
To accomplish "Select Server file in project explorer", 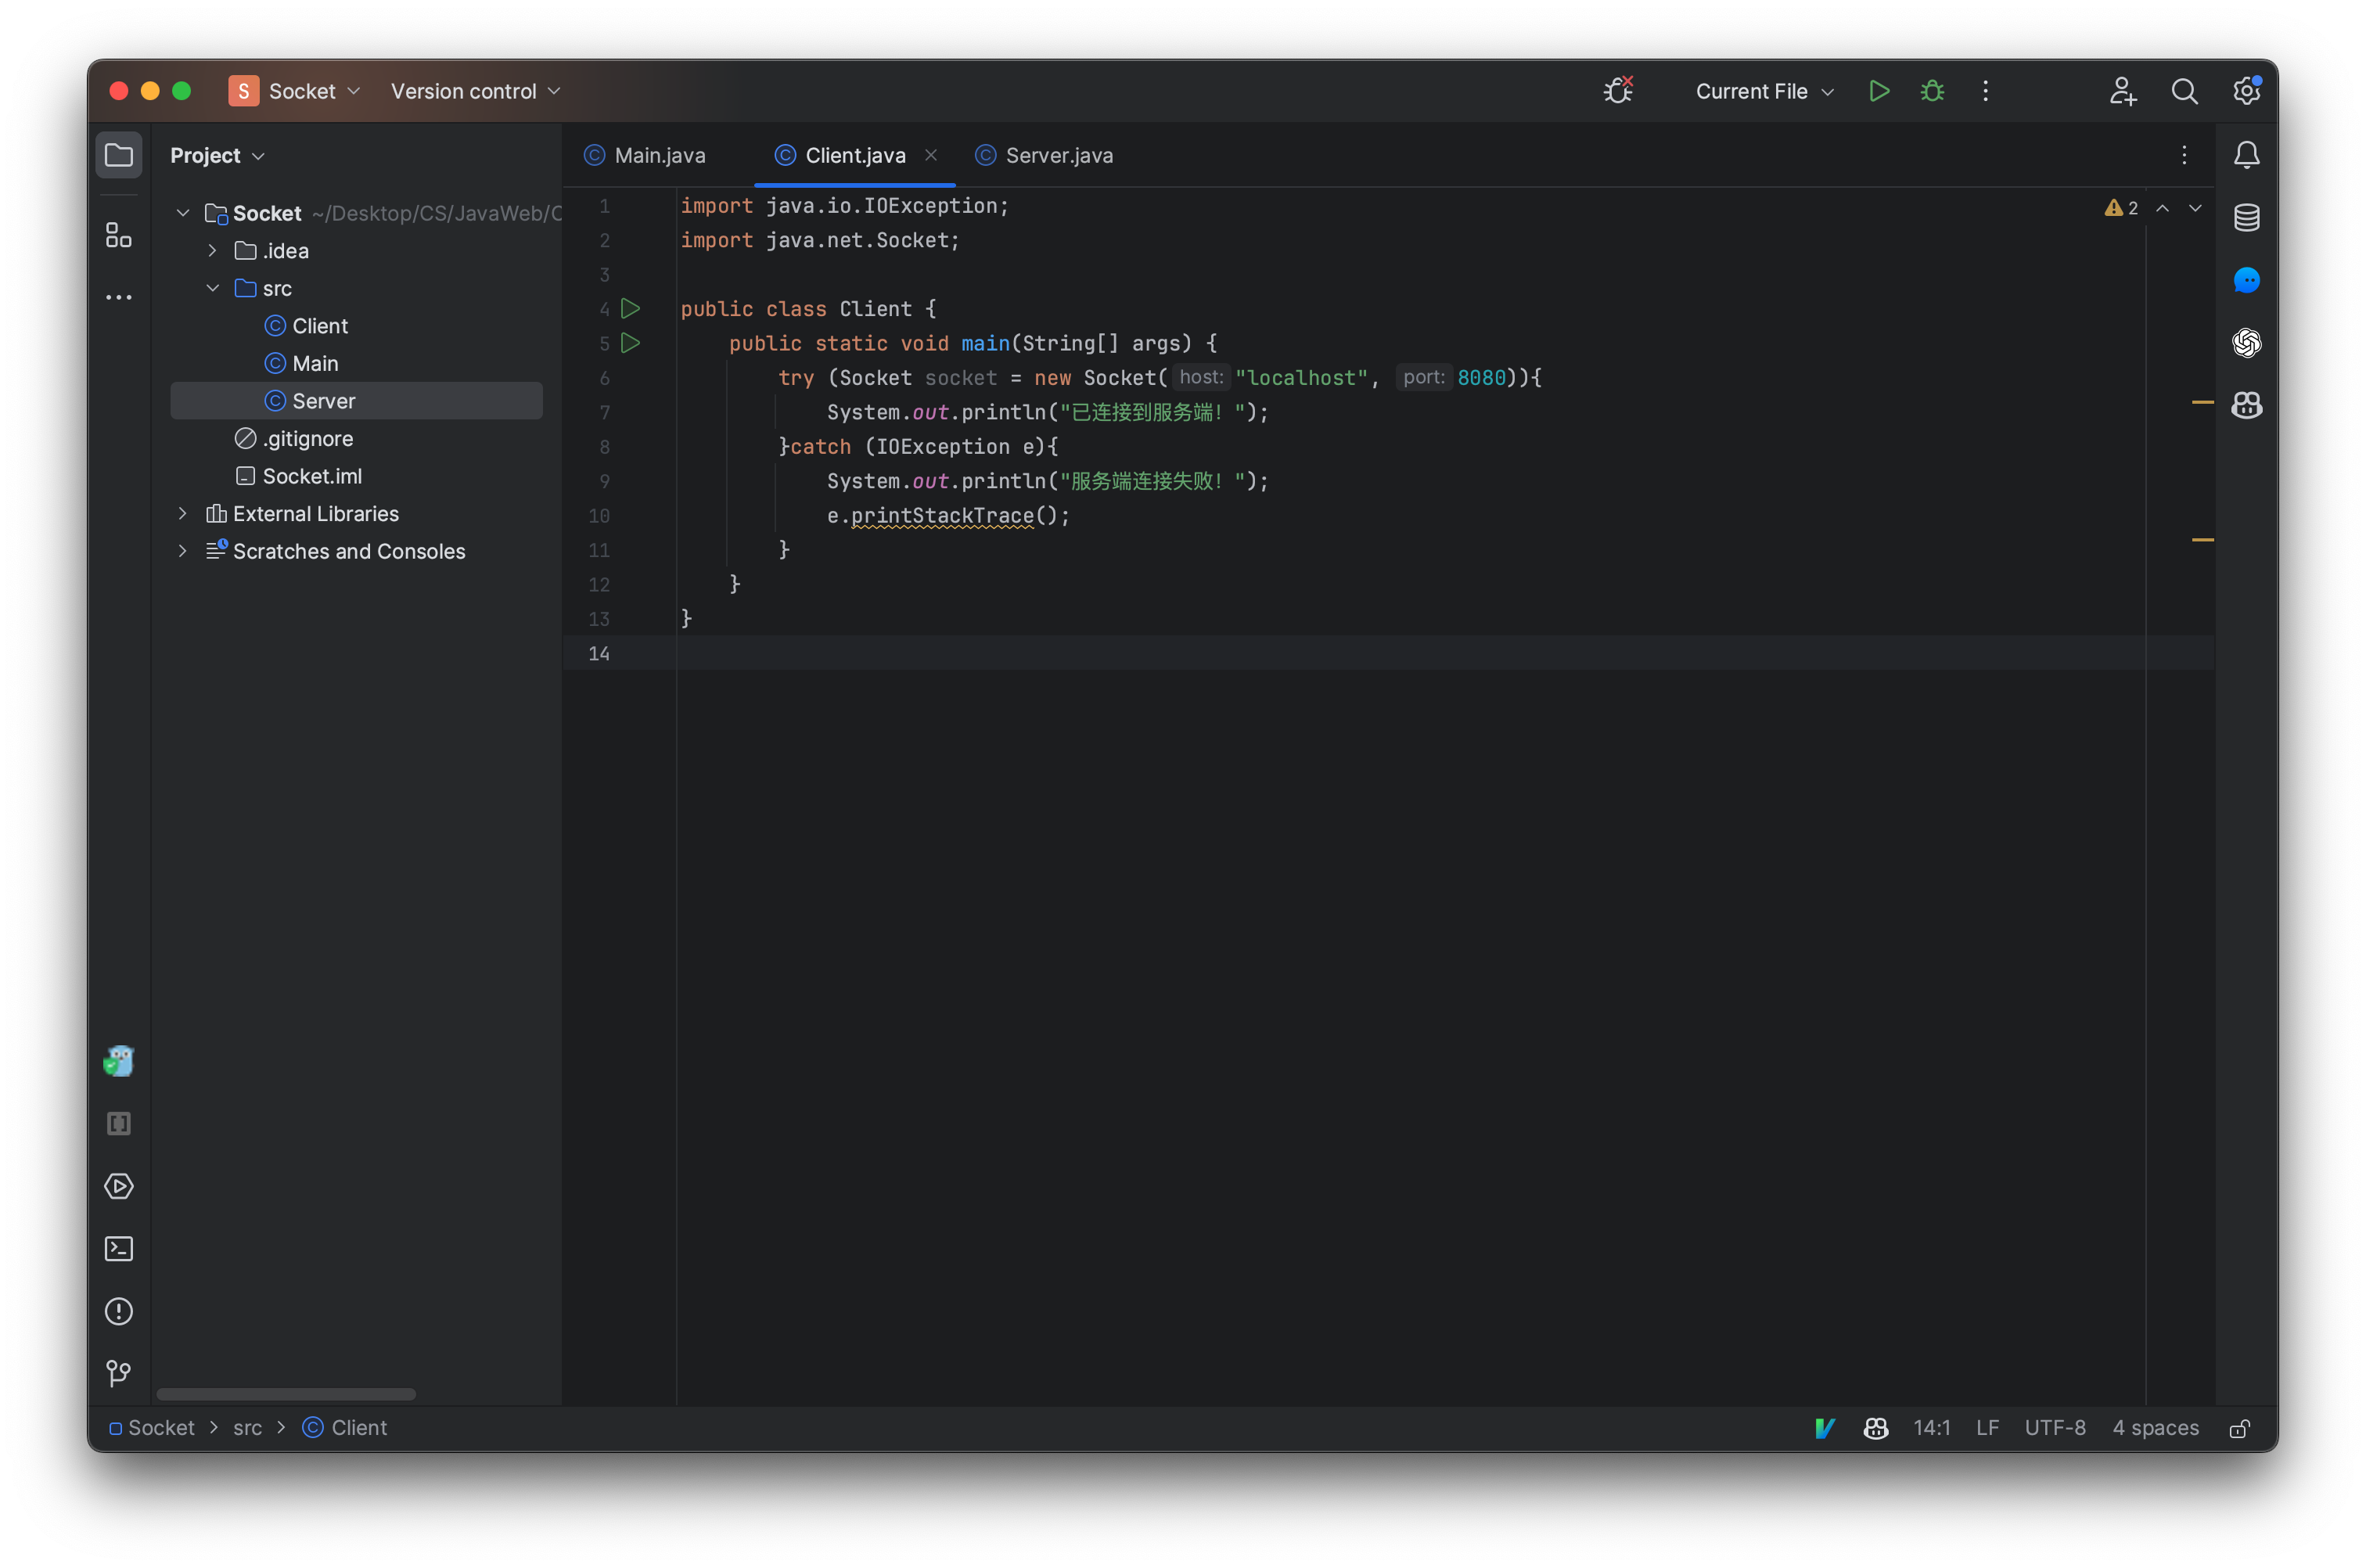I will coord(324,401).
